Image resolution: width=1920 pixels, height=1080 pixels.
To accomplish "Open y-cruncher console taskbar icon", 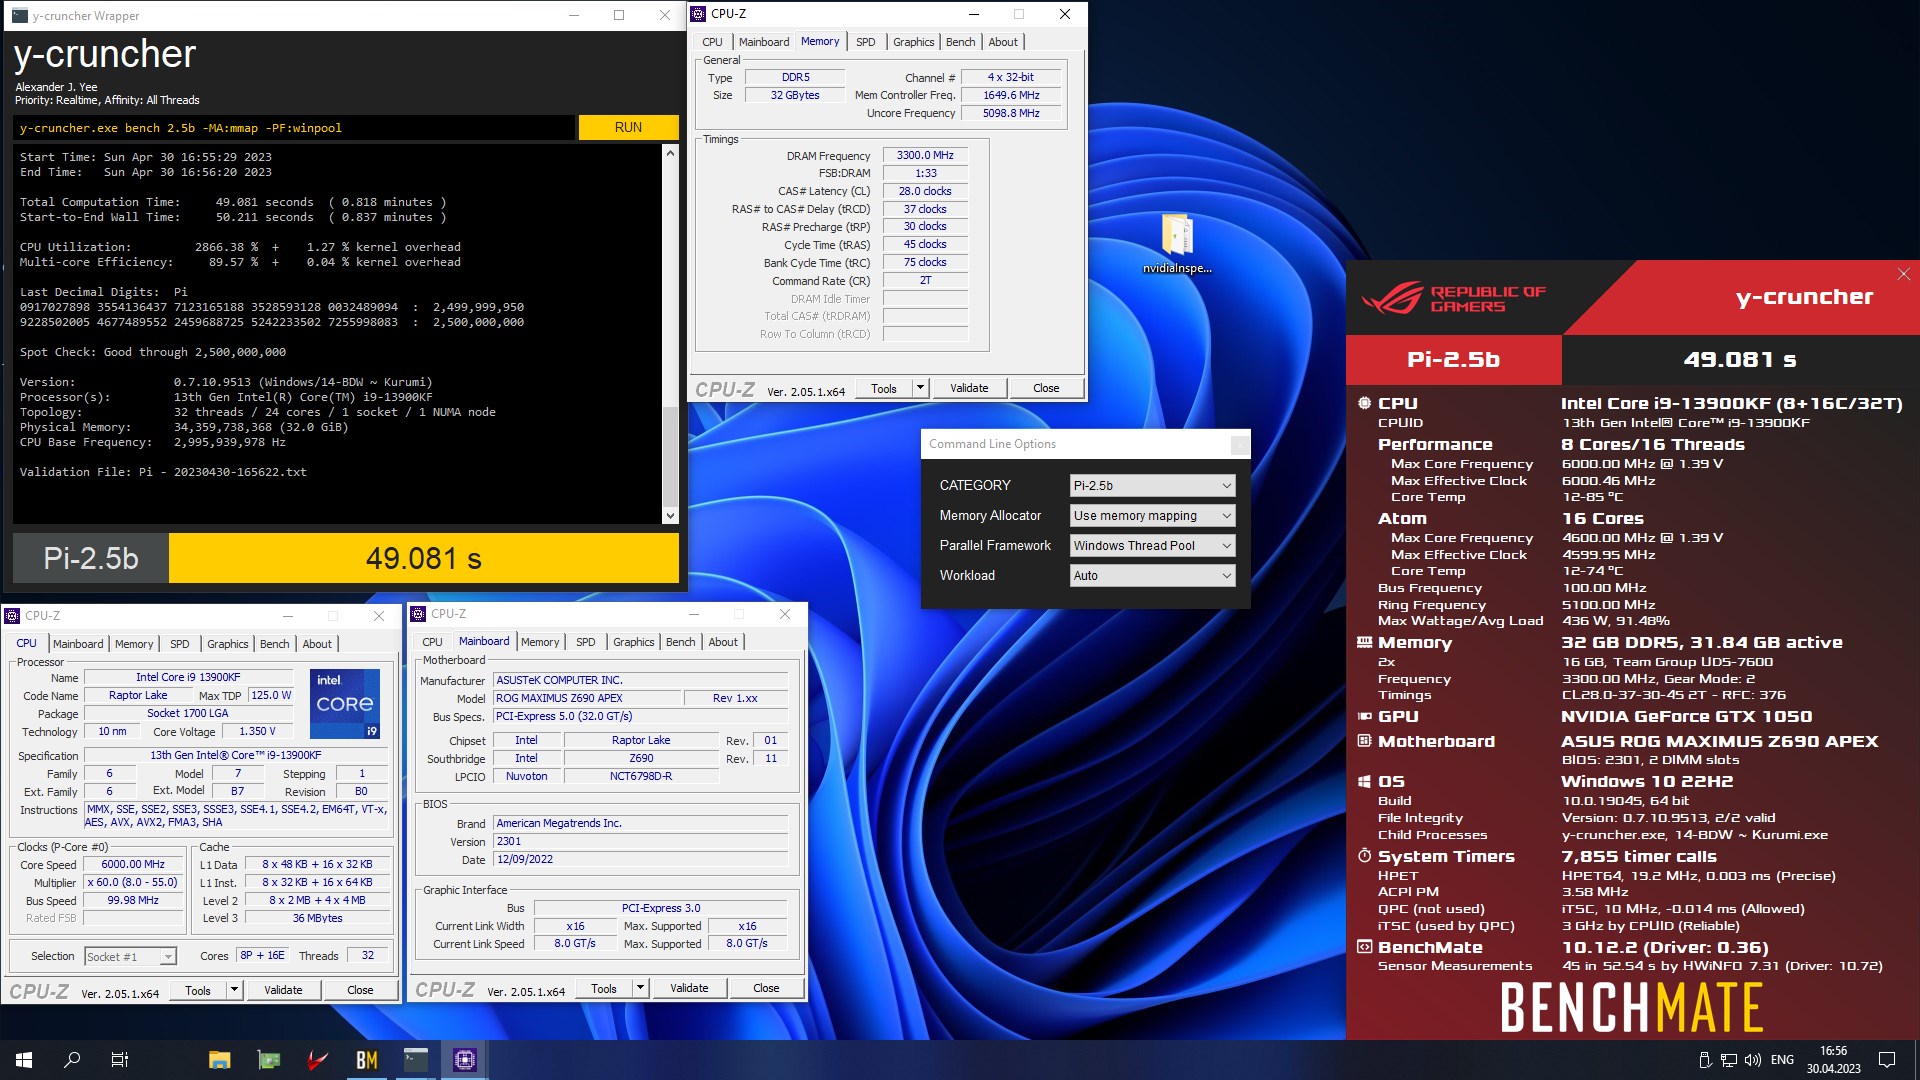I will pyautogui.click(x=416, y=1060).
